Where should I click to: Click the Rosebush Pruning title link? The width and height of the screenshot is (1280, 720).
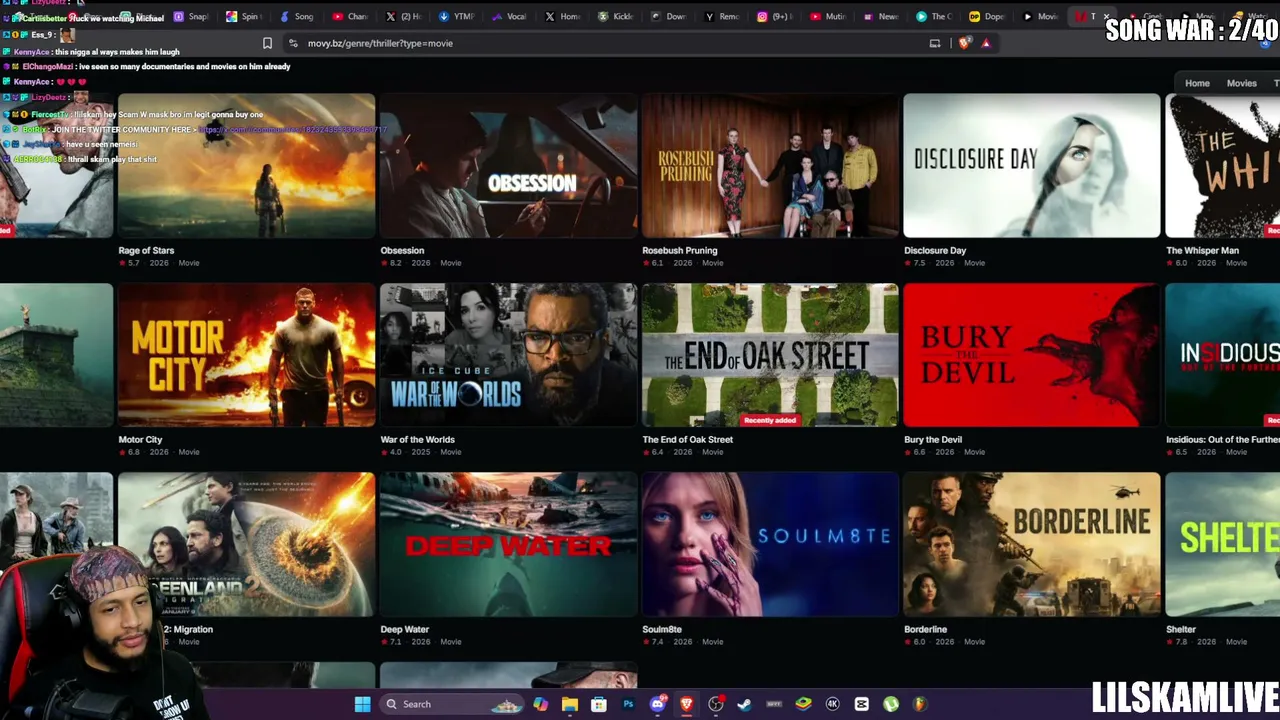pos(679,250)
